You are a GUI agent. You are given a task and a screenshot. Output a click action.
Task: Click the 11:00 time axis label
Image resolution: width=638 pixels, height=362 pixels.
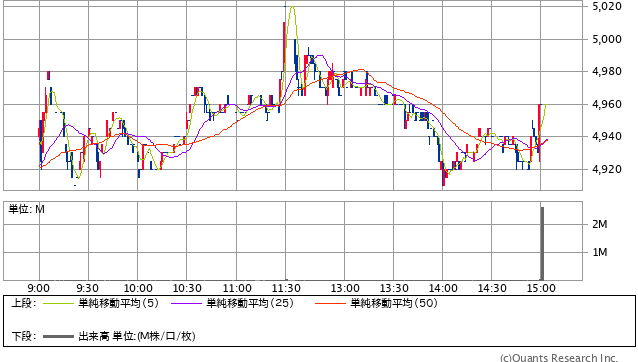point(237,288)
